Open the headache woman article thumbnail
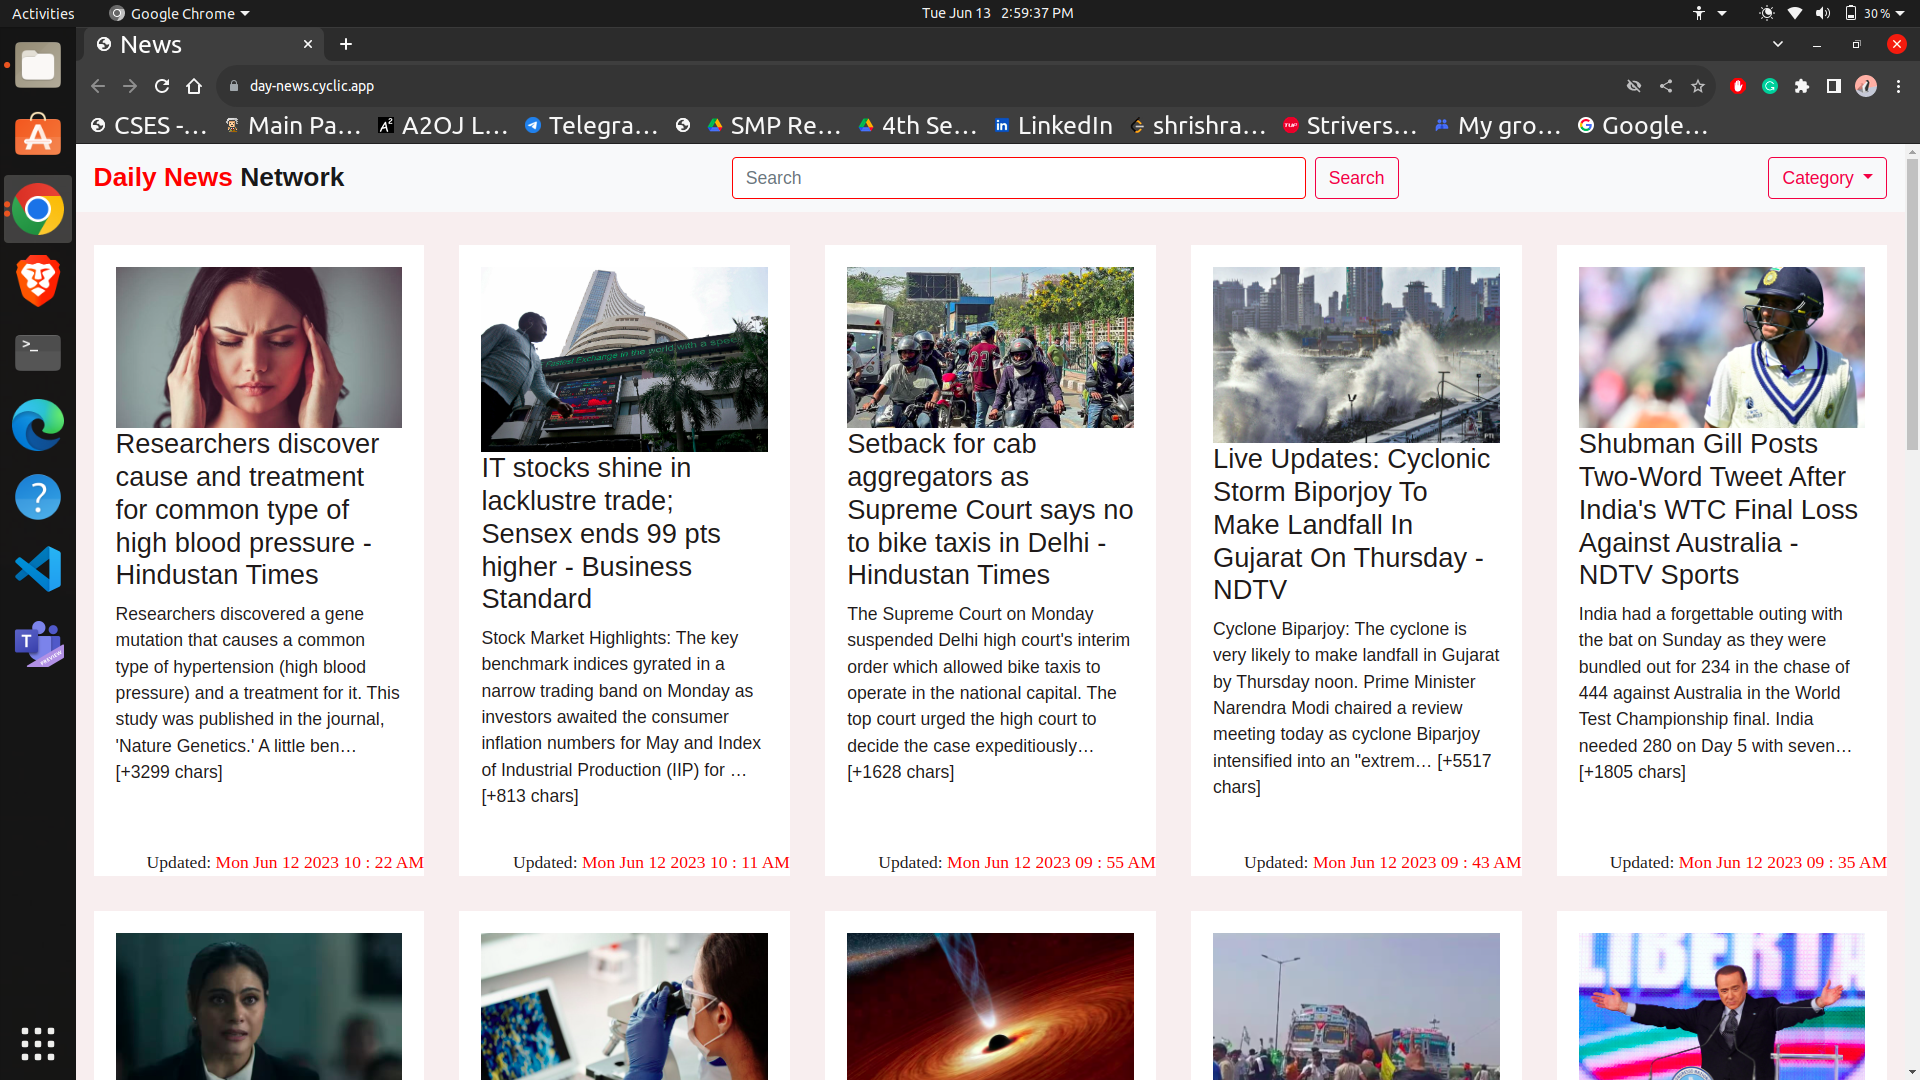The image size is (1920, 1080). [258, 347]
